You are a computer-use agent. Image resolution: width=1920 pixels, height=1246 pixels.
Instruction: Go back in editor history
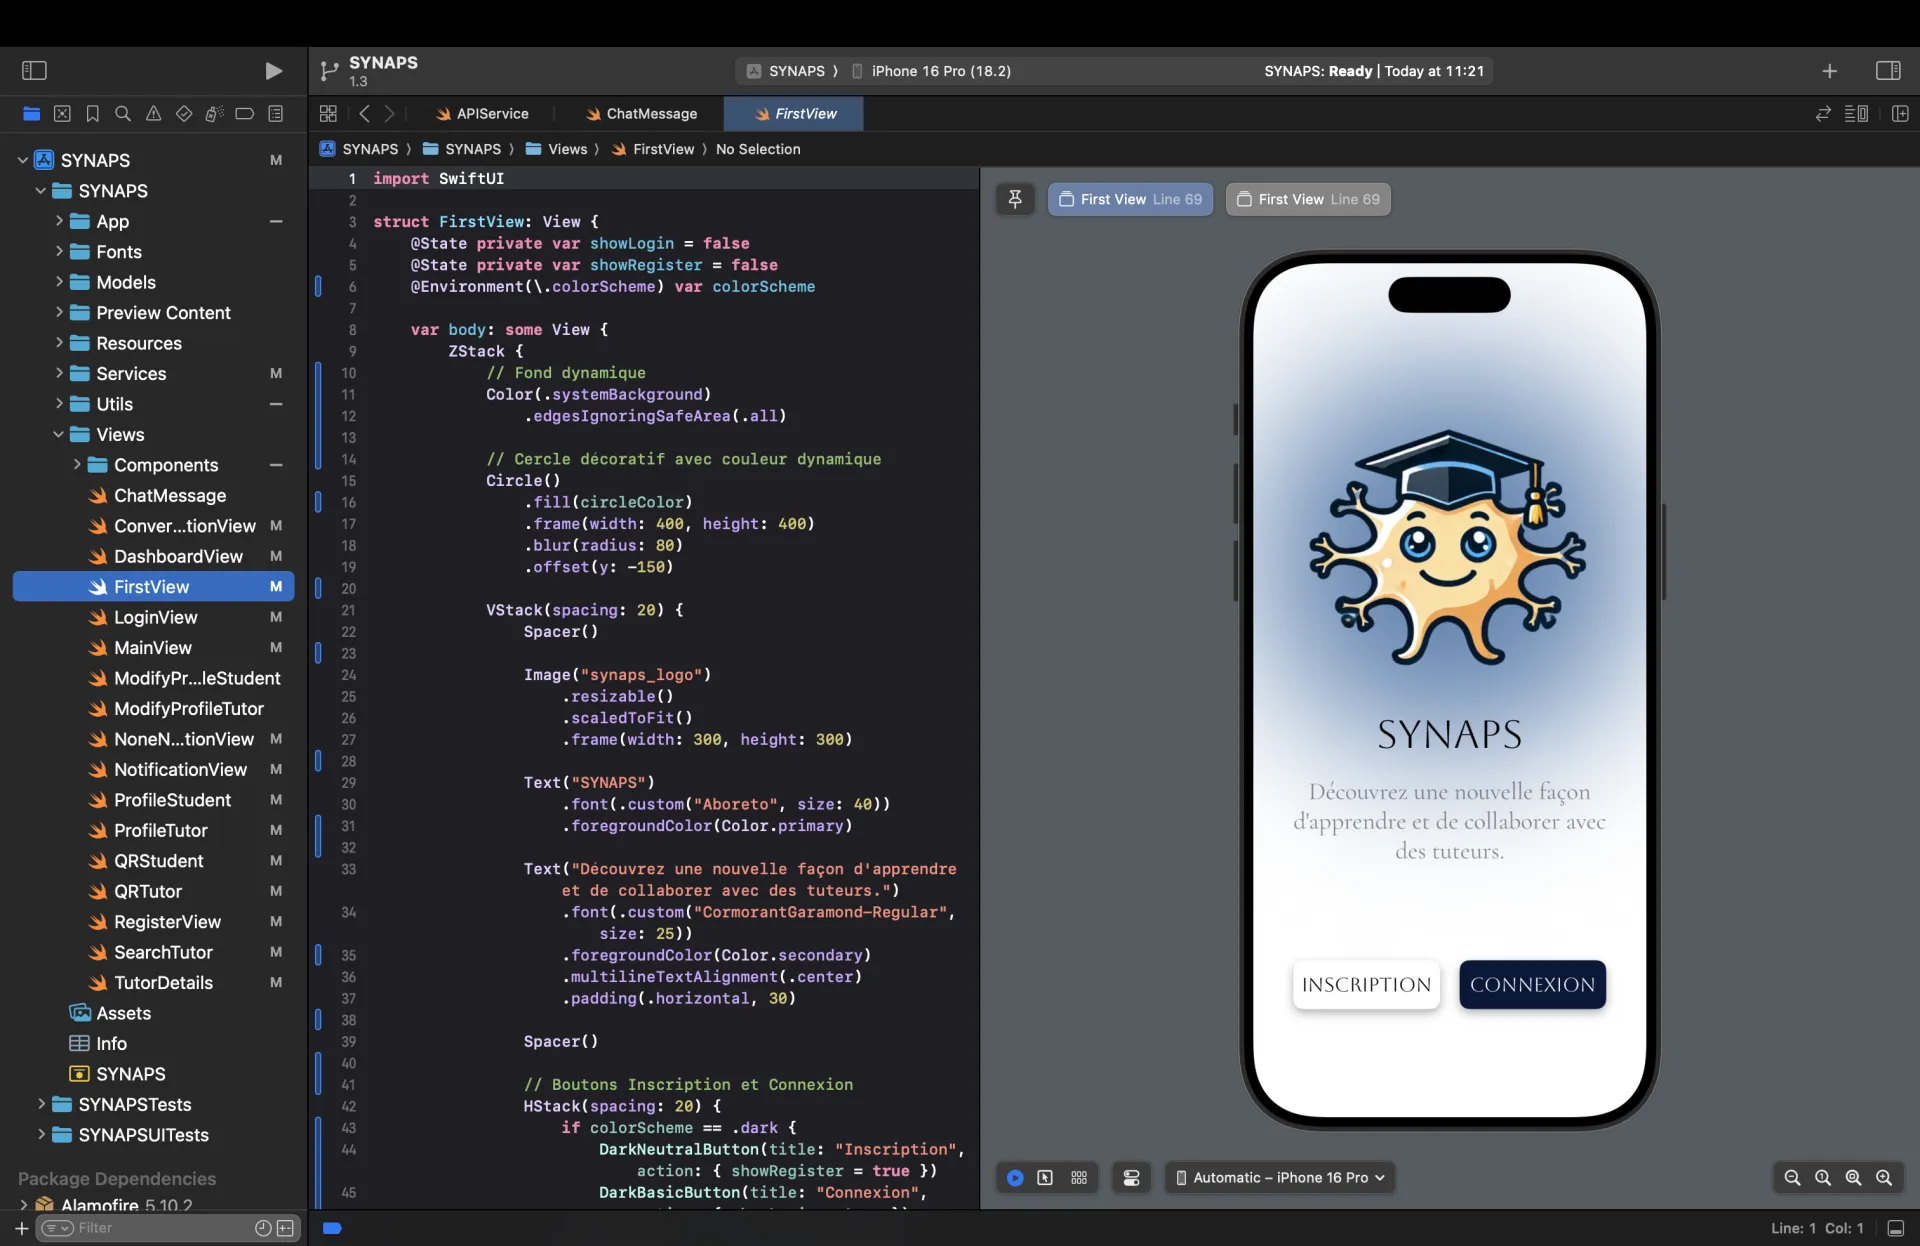pyautogui.click(x=365, y=114)
